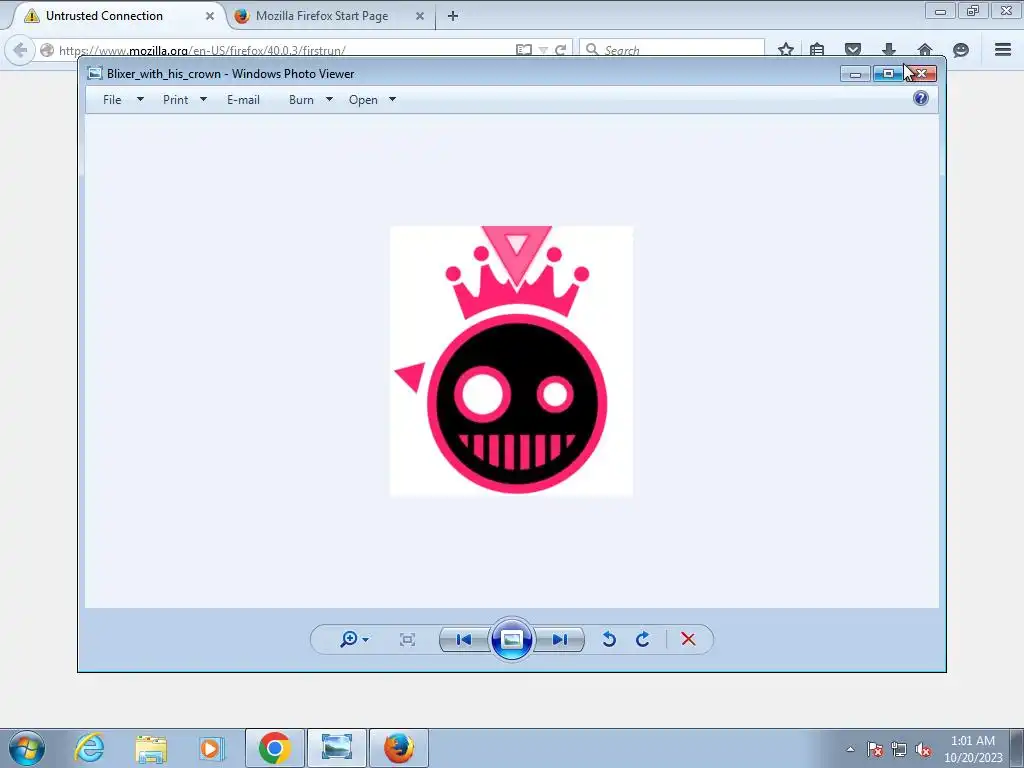The height and width of the screenshot is (768, 1024).
Task: Bookmark this page with the star
Action: [x=786, y=50]
